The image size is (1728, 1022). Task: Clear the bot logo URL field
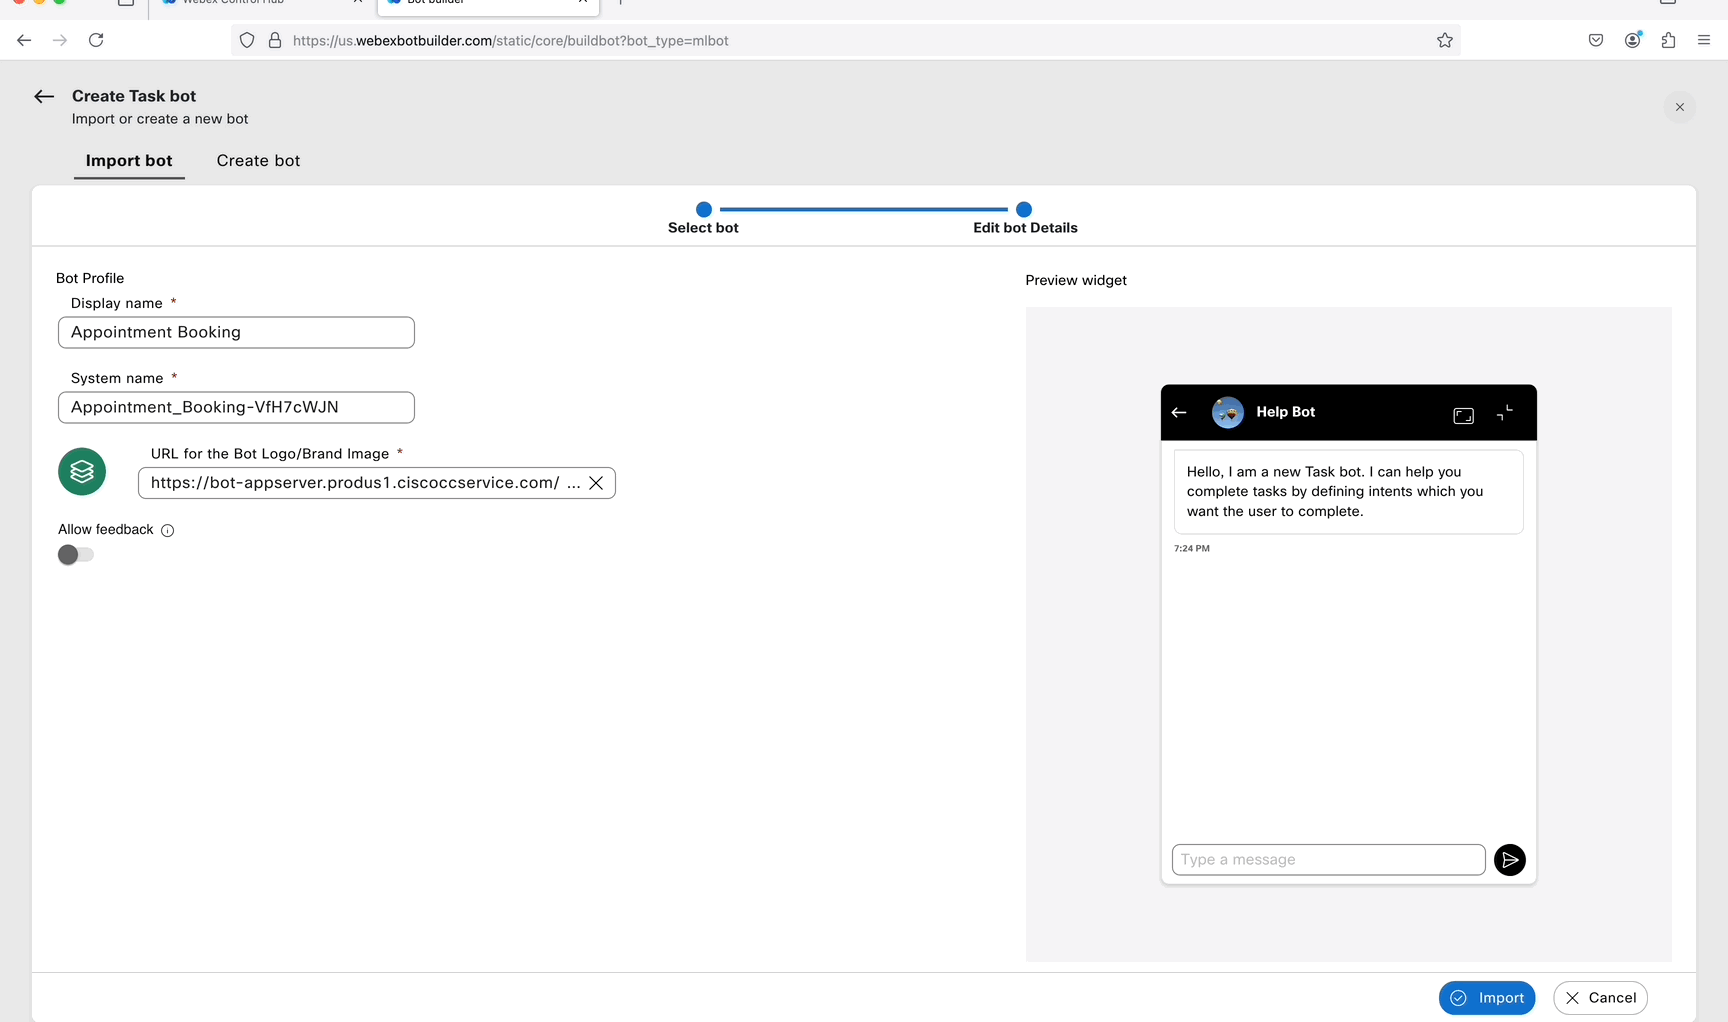click(x=596, y=483)
